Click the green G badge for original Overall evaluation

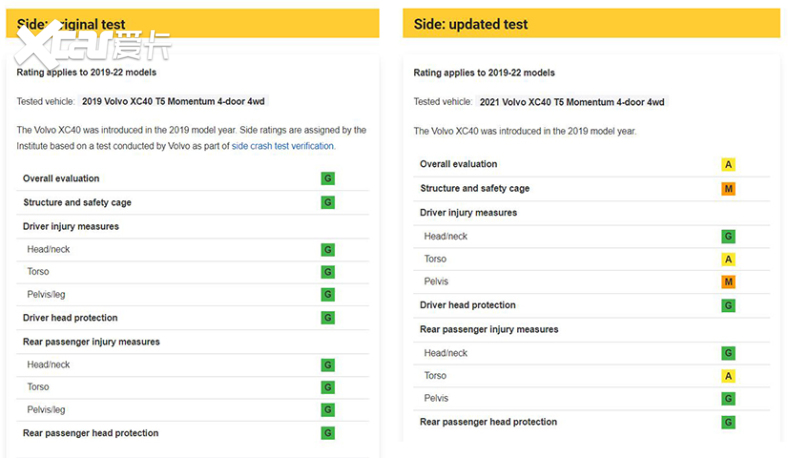(328, 178)
